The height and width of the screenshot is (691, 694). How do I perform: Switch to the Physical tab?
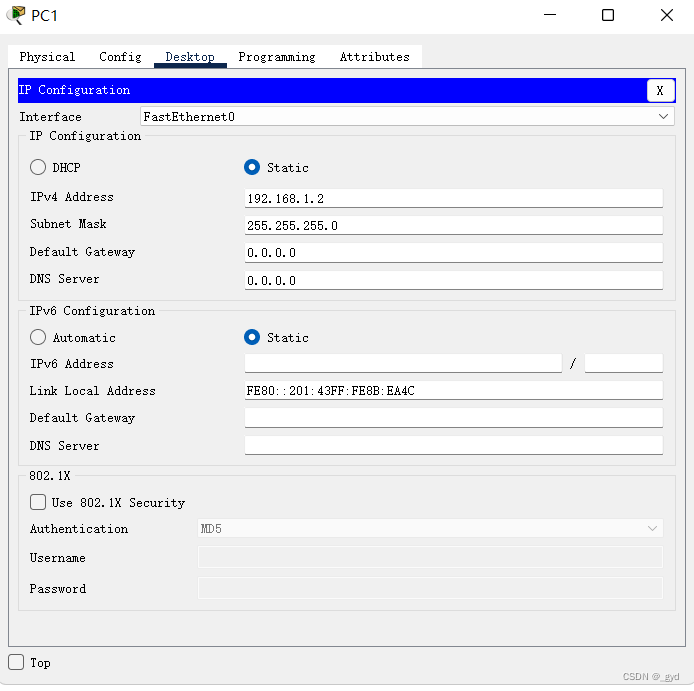point(47,57)
